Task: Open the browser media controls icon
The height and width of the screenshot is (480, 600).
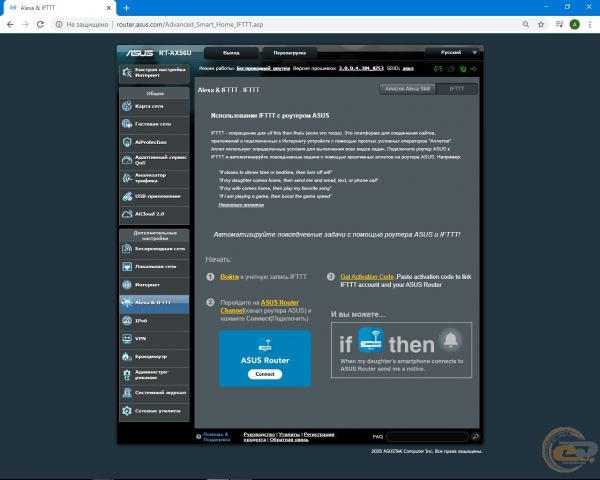Action: 559,24
